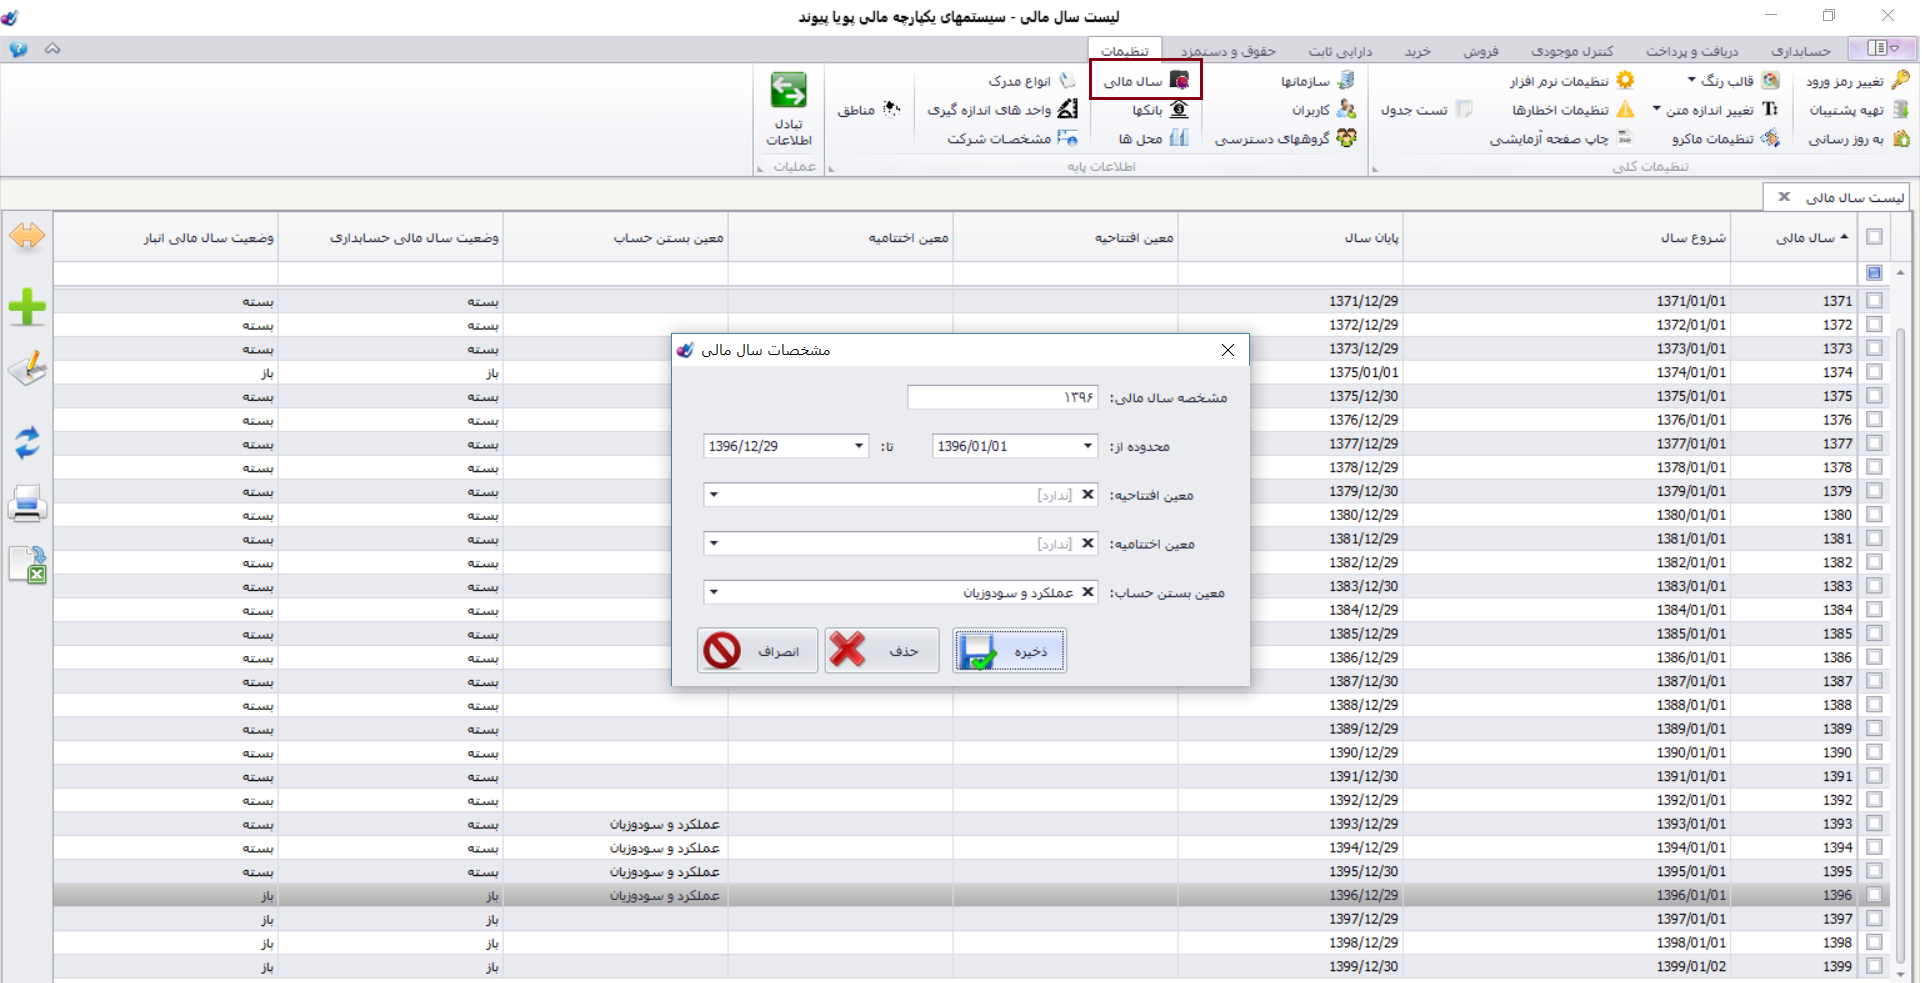This screenshot has width=1922, height=983.
Task: Click the مشخصه سال مالی input field
Action: (x=1003, y=397)
